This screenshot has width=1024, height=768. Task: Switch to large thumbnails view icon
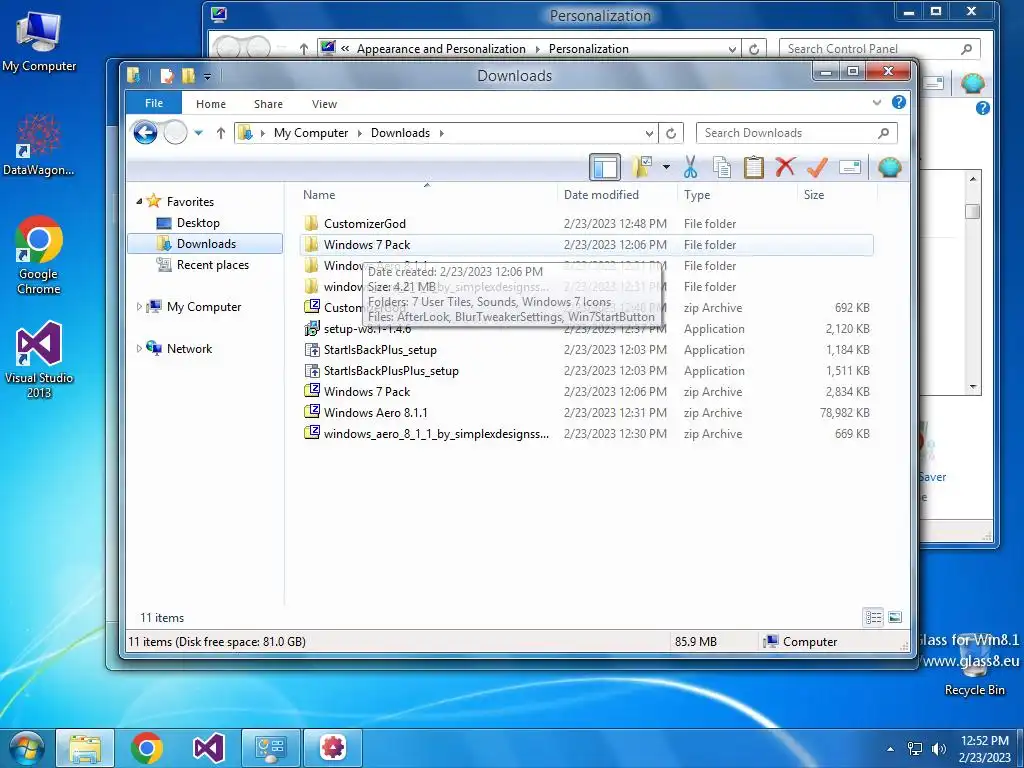(895, 617)
